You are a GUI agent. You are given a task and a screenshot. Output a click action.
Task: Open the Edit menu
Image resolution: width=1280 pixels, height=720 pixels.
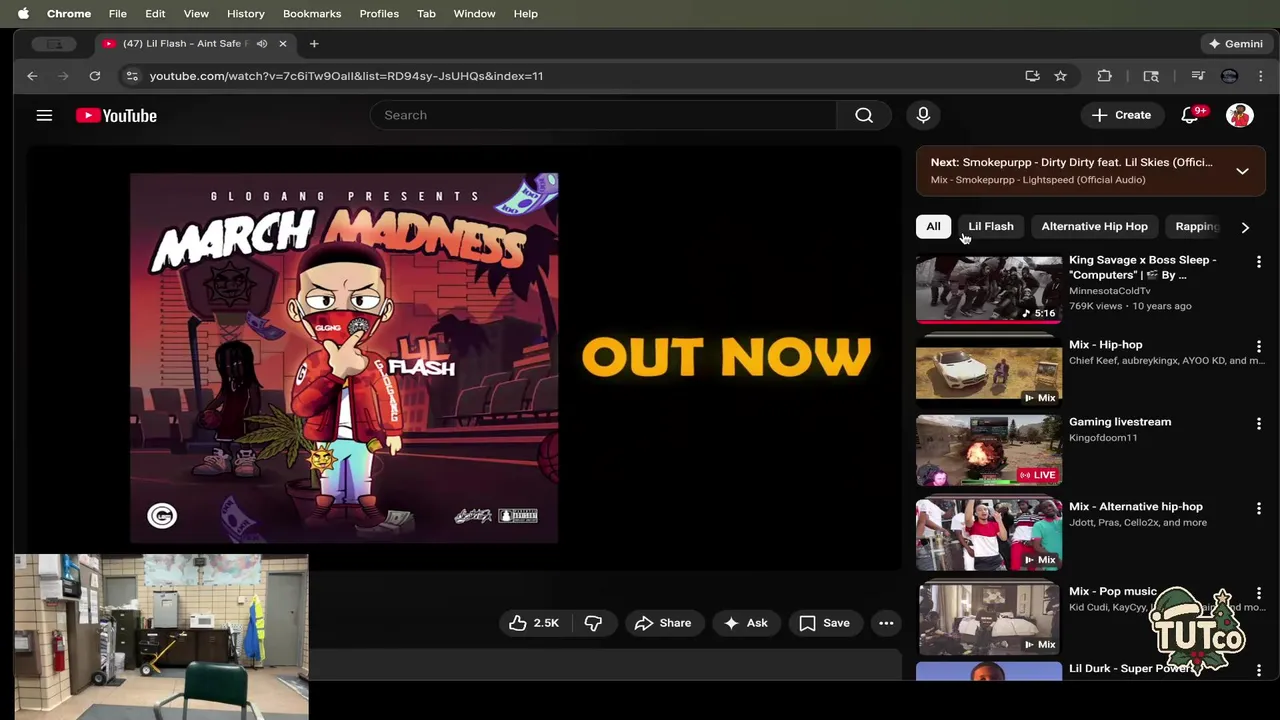[155, 14]
